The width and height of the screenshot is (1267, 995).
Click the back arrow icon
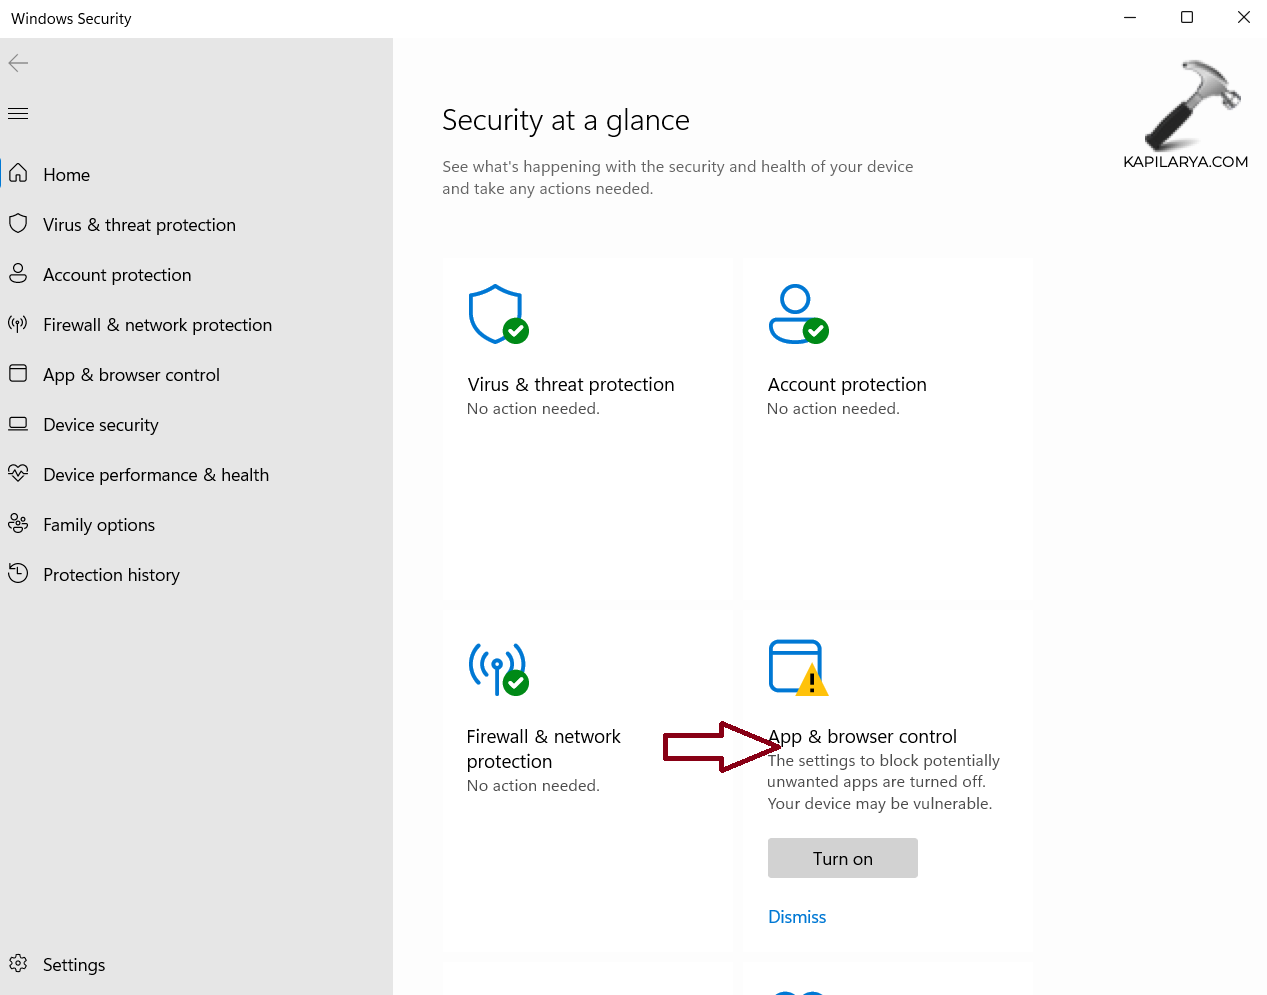point(18,63)
